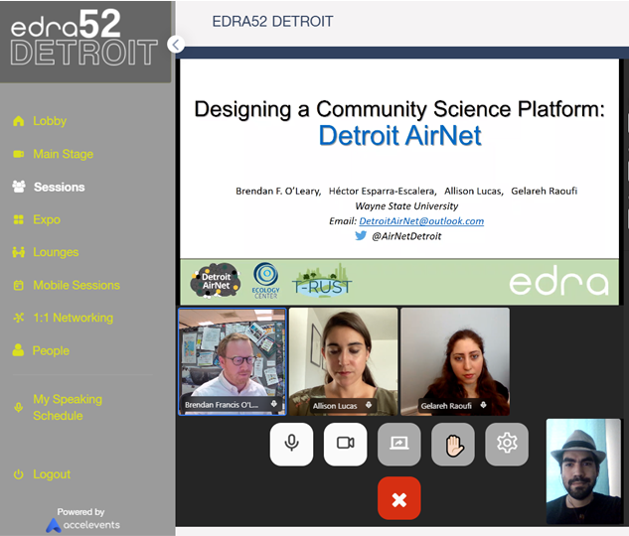Leave the call with red X button
Screen dimensions: 629x536
pyautogui.click(x=399, y=498)
